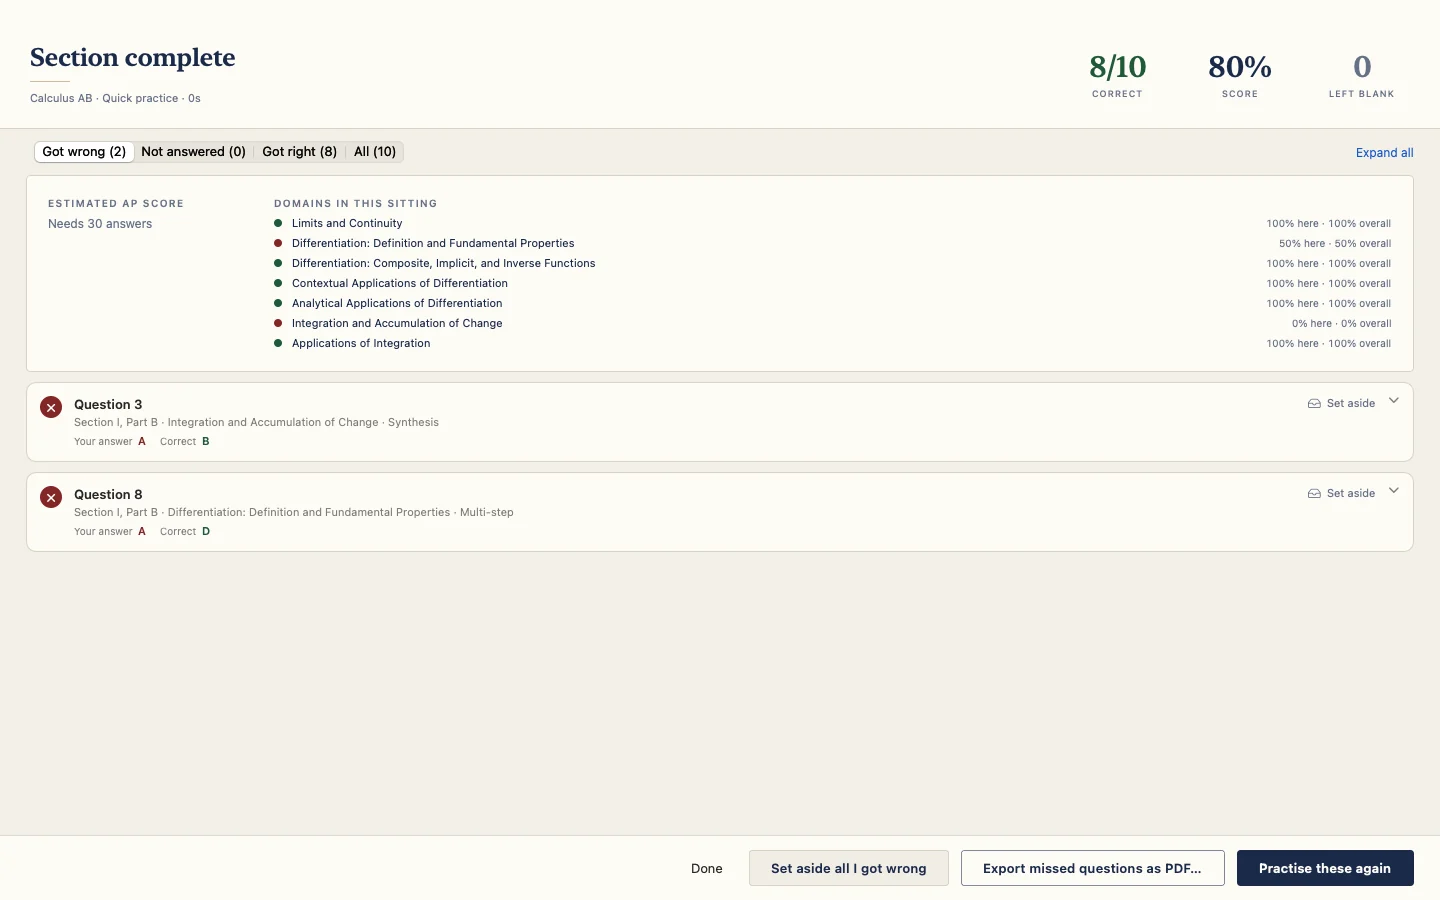Select Differentiation: Definition and Fundamental Properties domain
Image resolution: width=1440 pixels, height=900 pixels.
click(832, 244)
